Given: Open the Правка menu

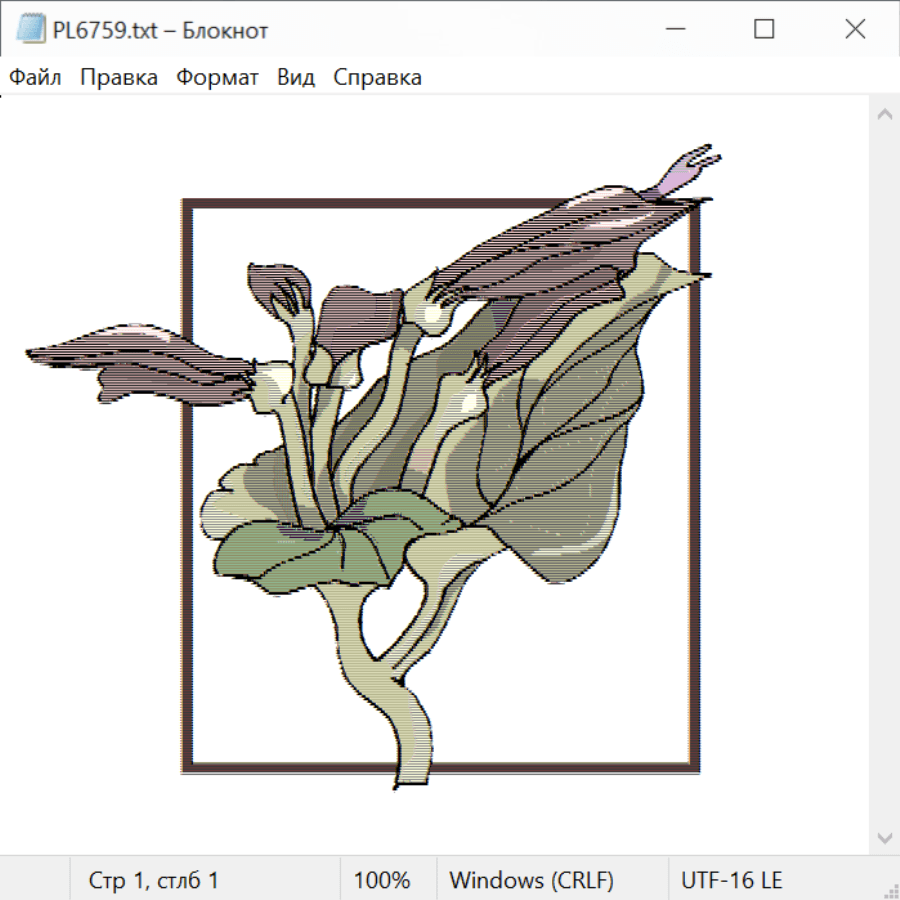Looking at the screenshot, I should coord(118,78).
